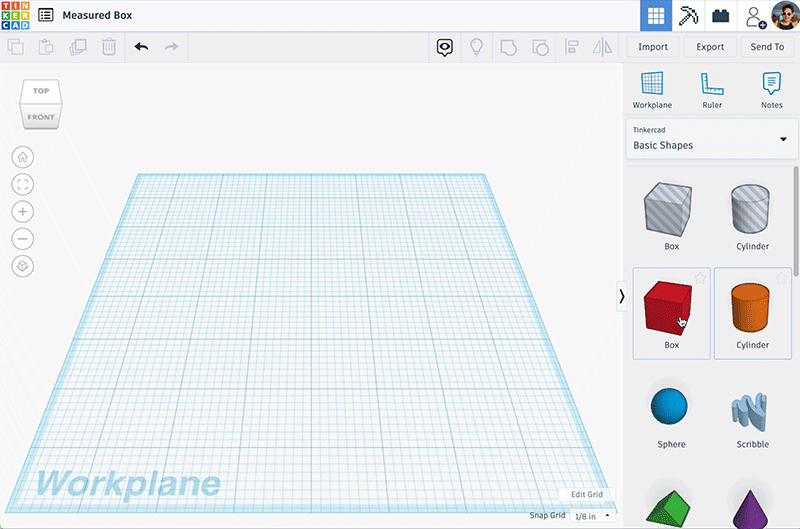Image resolution: width=800 pixels, height=529 pixels.
Task: Open the Snap Grid dropdown
Action: 592,516
